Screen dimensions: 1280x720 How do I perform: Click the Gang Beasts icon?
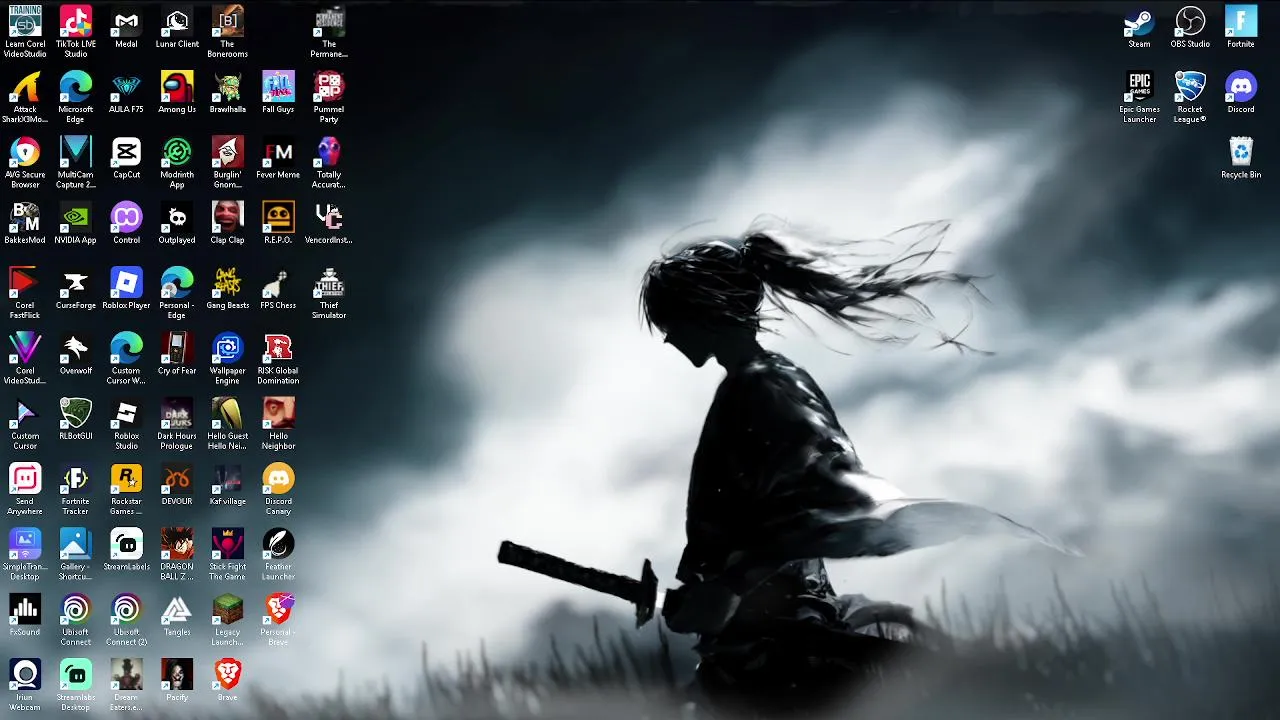click(x=228, y=289)
